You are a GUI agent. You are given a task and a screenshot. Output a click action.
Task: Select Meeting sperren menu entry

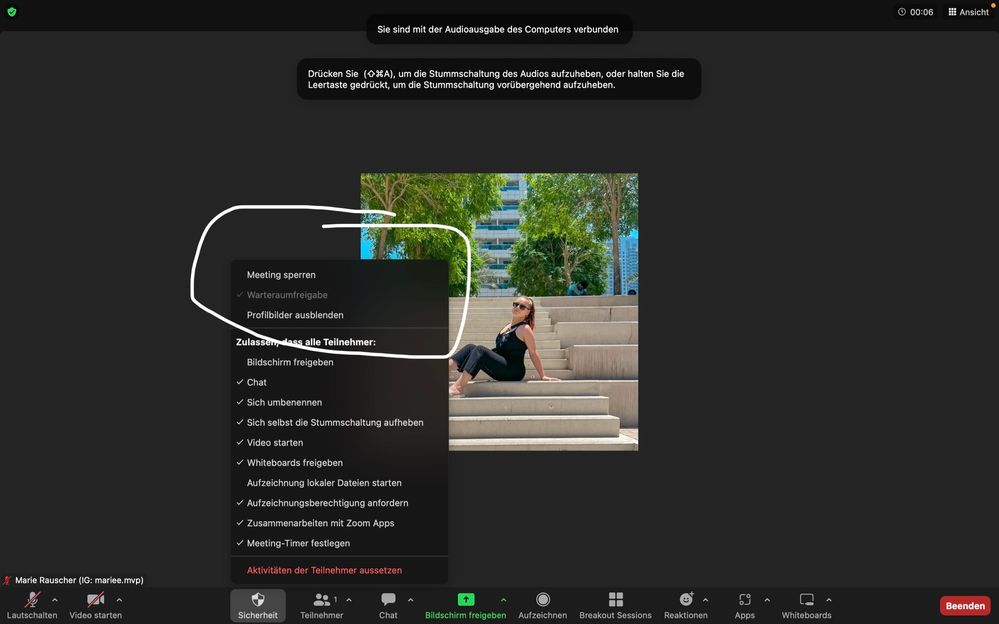(281, 275)
